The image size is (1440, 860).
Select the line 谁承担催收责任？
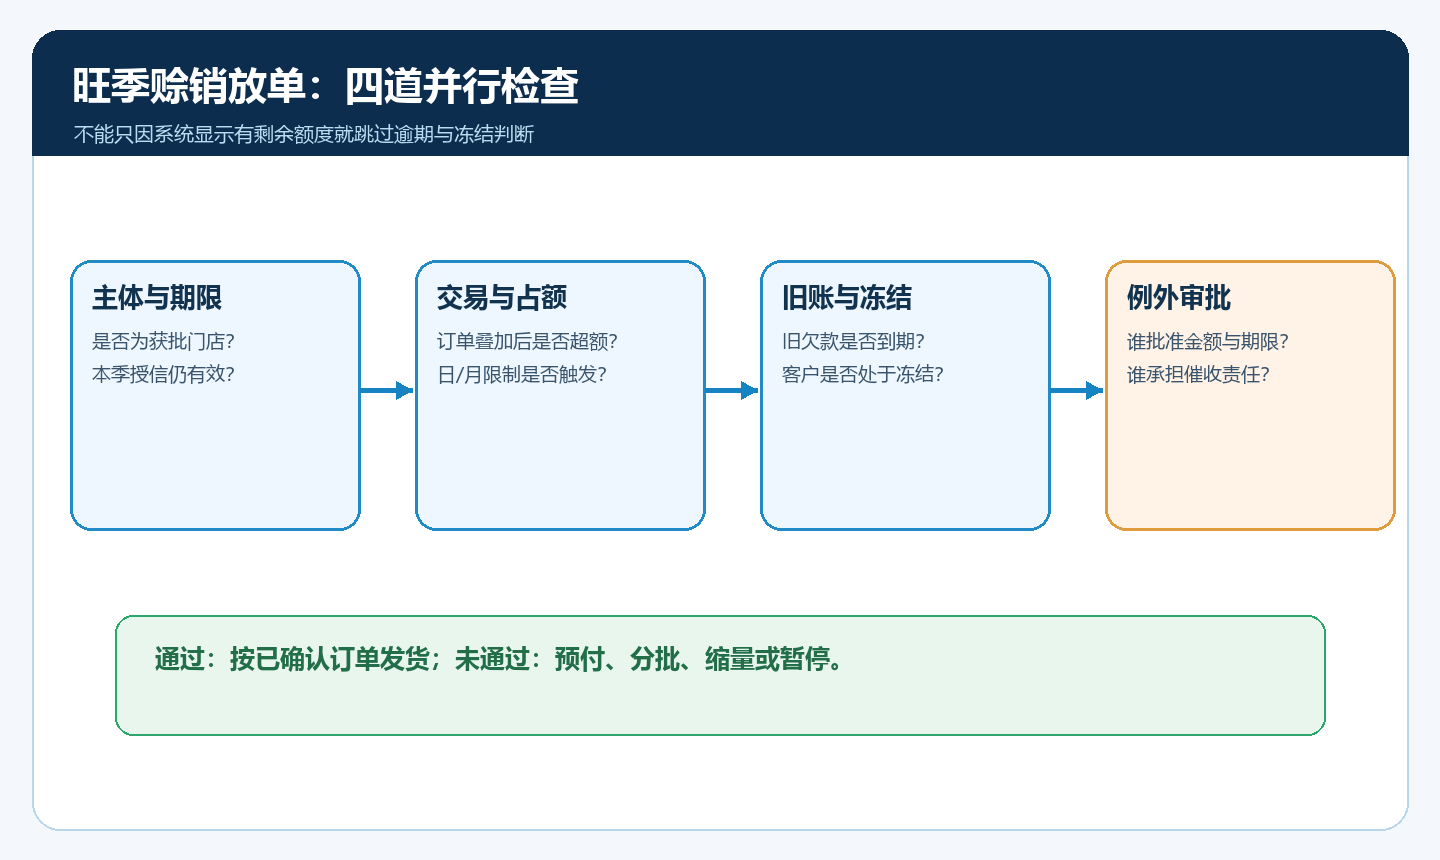pos(1198,375)
